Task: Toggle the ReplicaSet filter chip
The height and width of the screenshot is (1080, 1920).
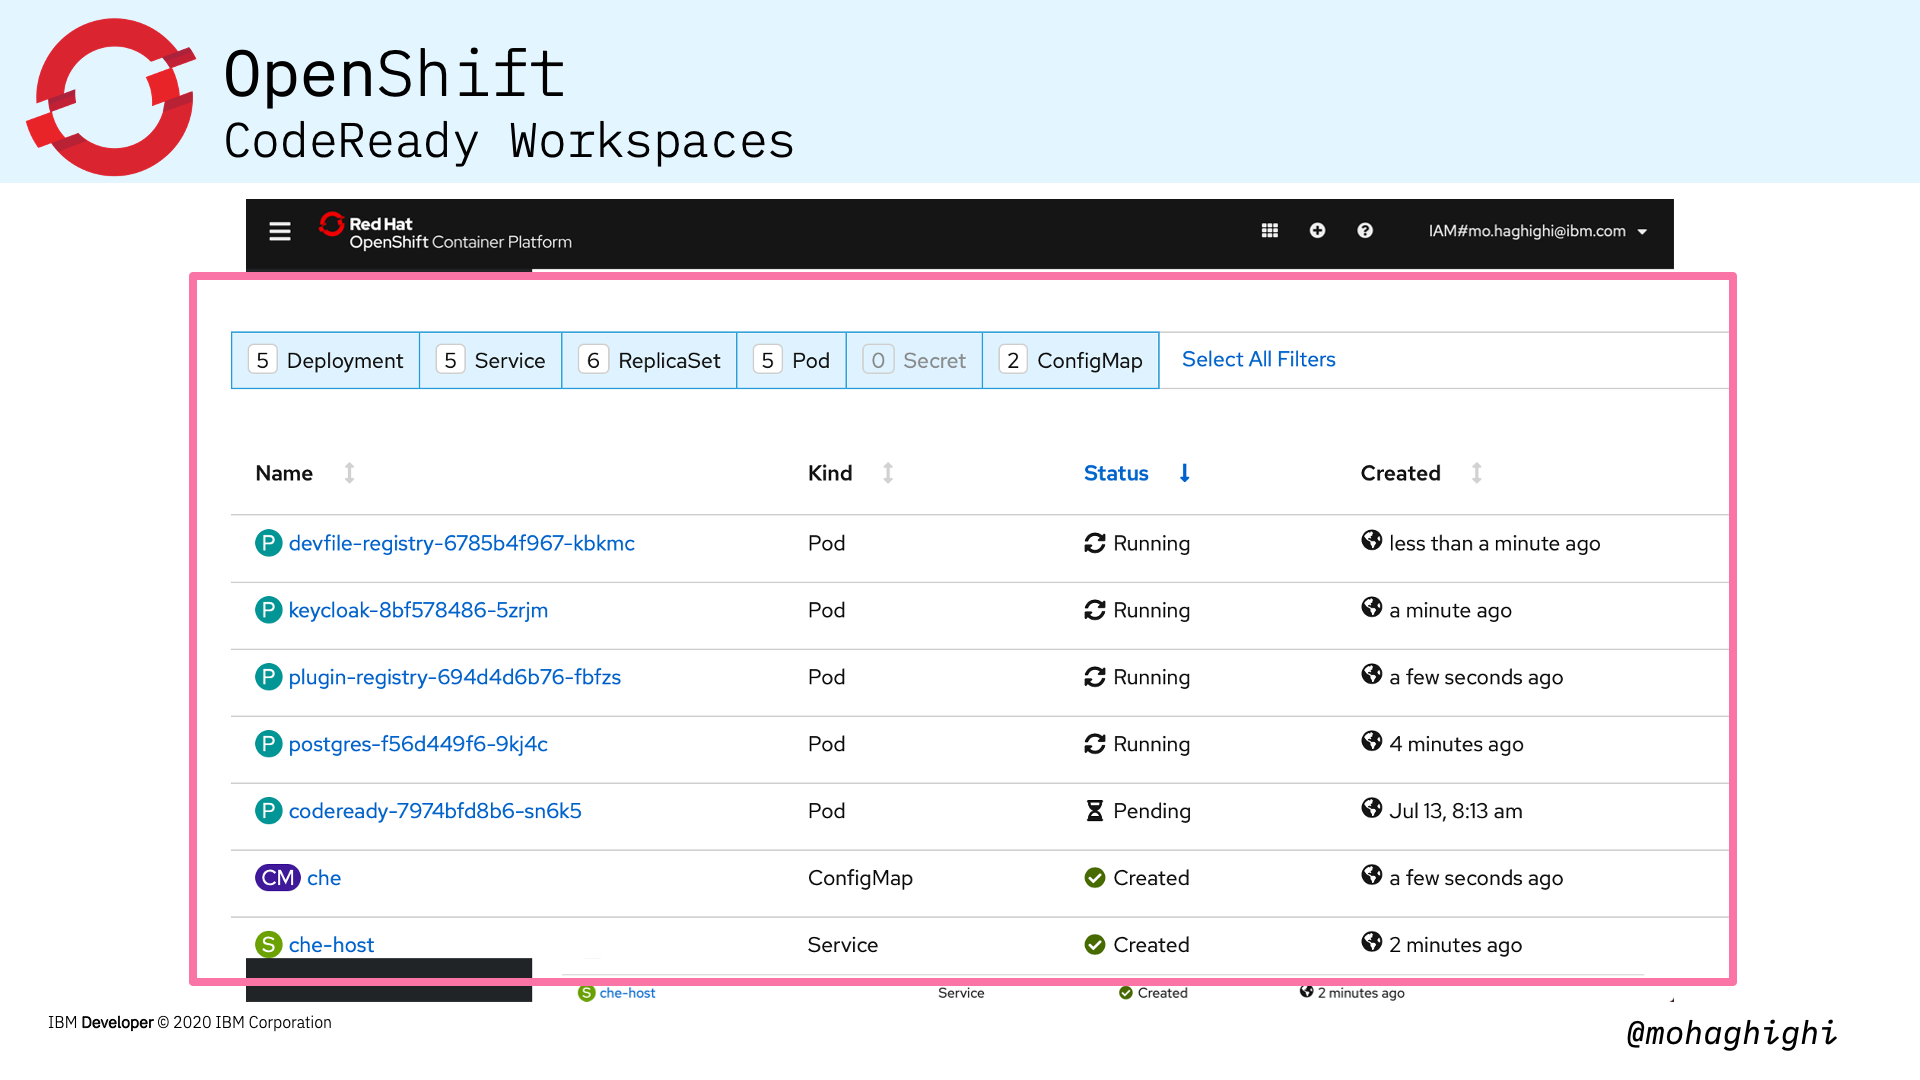Action: coord(649,360)
